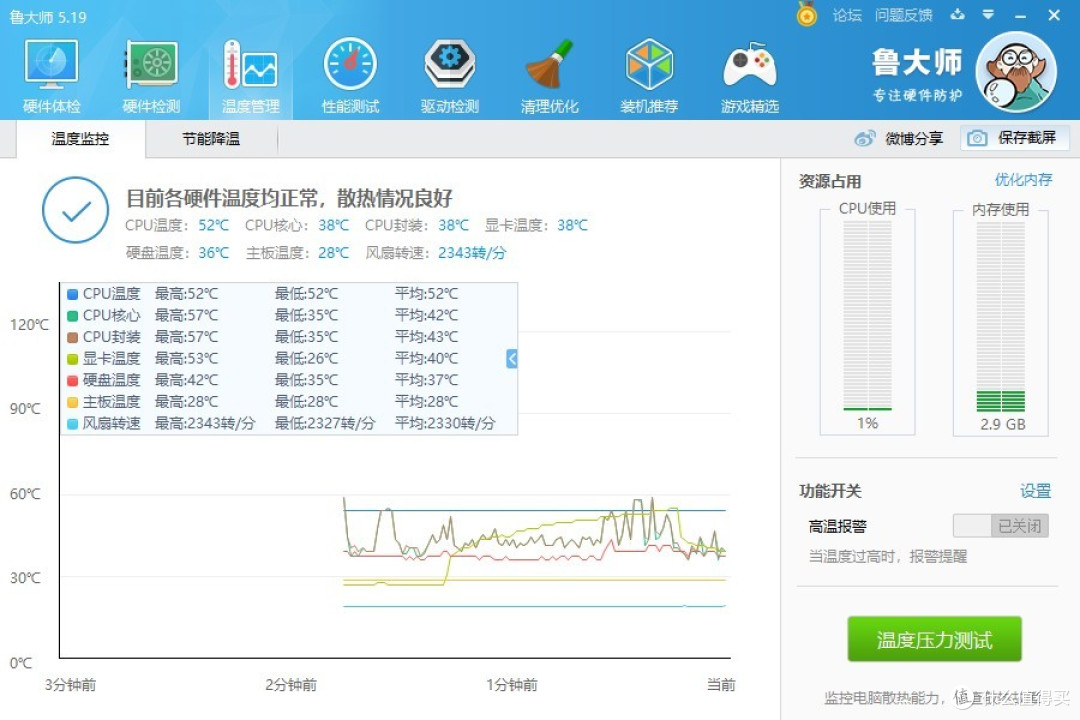Click the camera icon for screenshot
Viewport: 1080px width, 720px height.
(977, 138)
